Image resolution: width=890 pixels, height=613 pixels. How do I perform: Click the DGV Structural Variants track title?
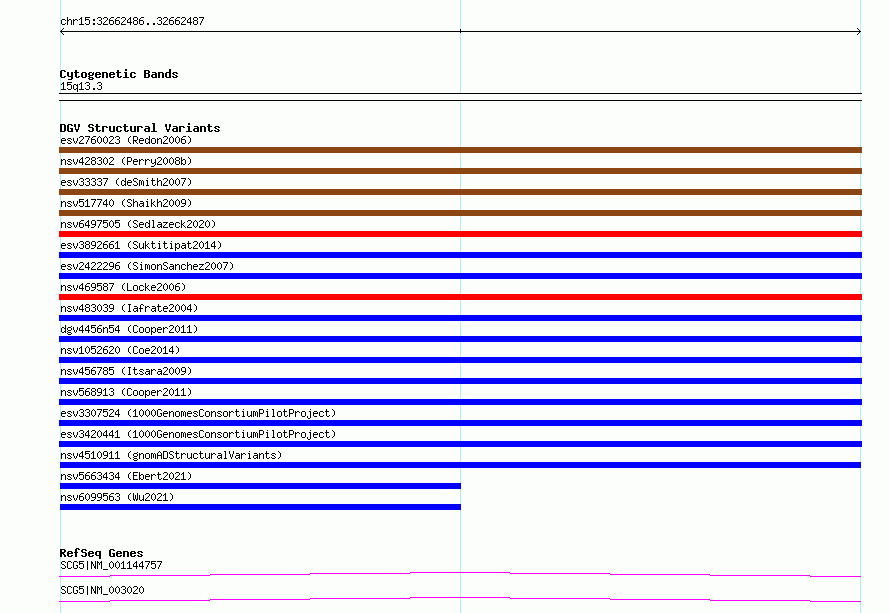(x=140, y=128)
